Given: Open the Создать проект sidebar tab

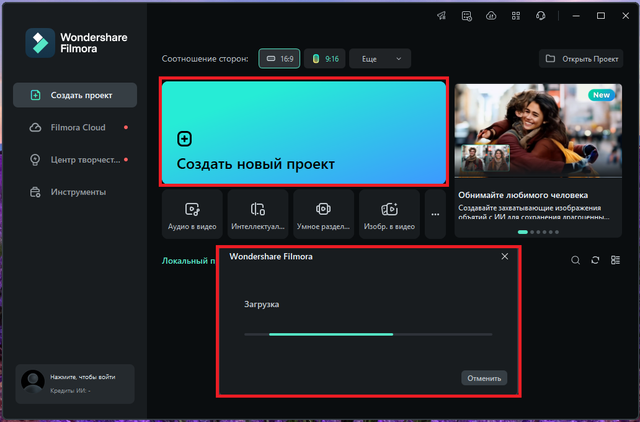Looking at the screenshot, I should [x=75, y=95].
